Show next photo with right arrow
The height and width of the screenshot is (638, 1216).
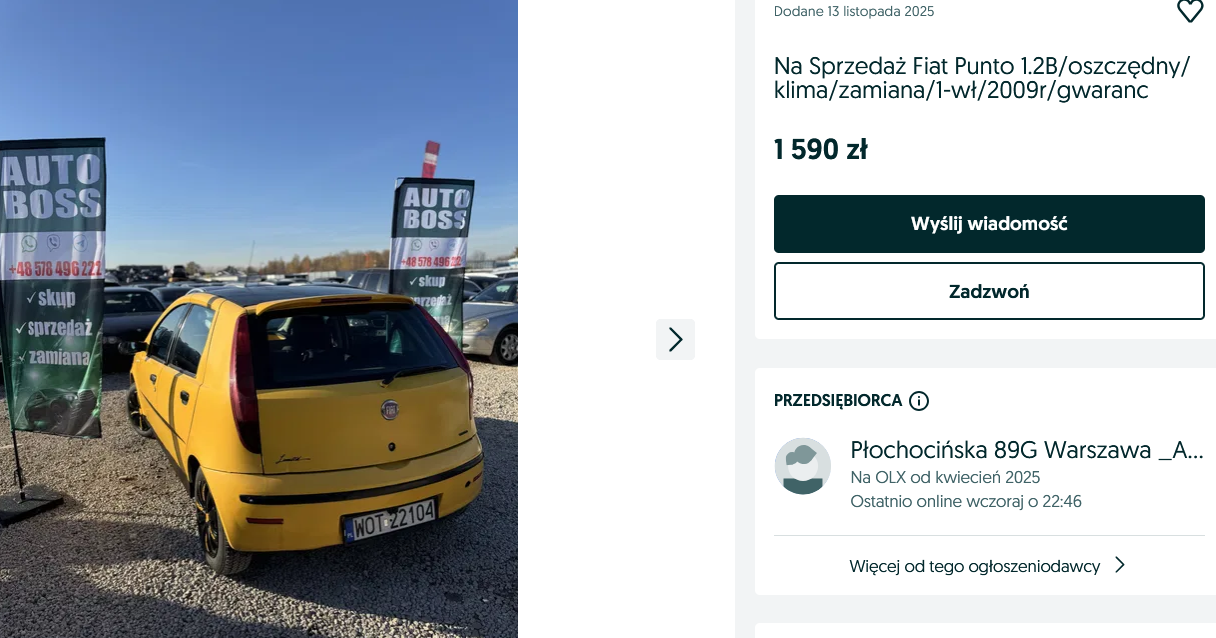click(x=675, y=340)
